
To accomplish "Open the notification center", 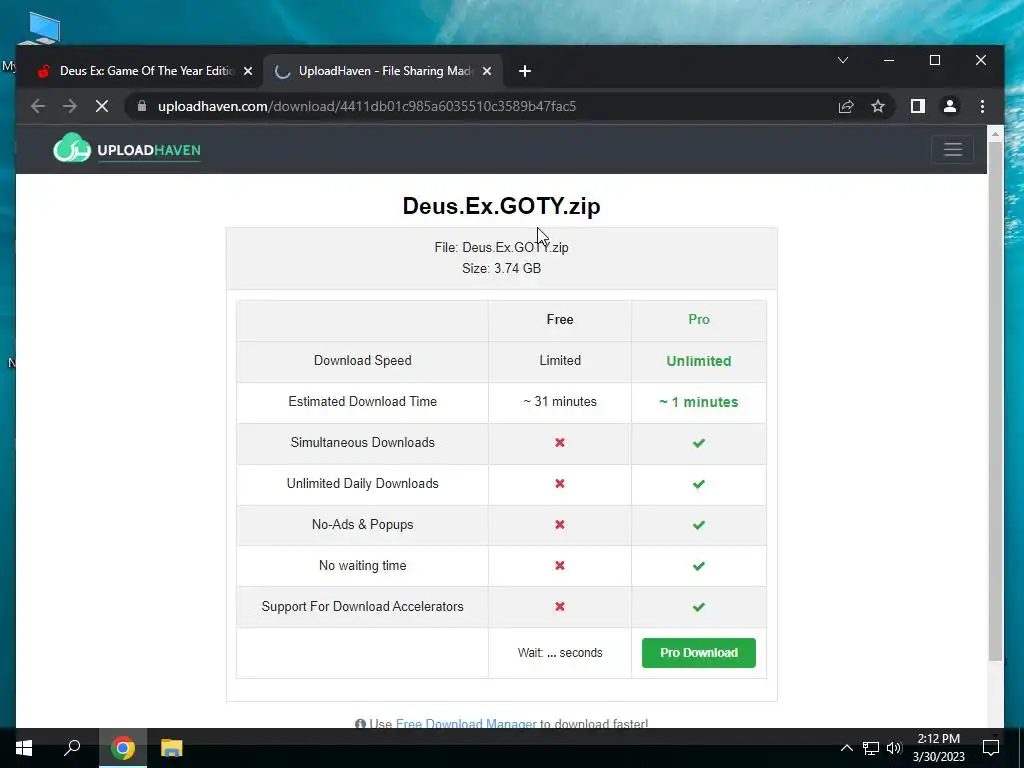I will tap(991, 748).
